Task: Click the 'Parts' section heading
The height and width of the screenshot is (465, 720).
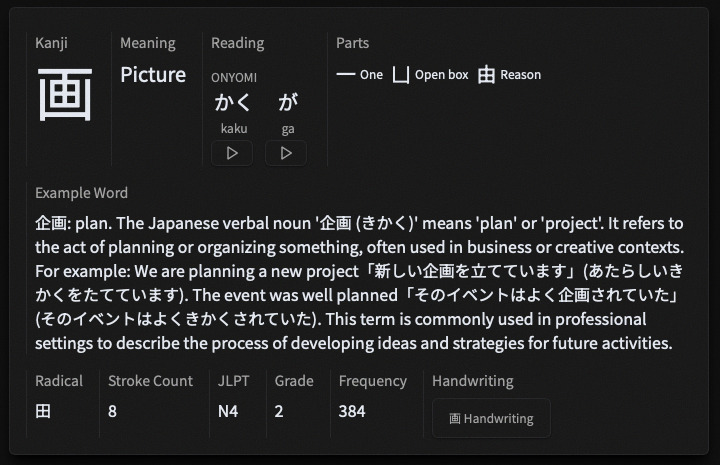Action: [352, 43]
